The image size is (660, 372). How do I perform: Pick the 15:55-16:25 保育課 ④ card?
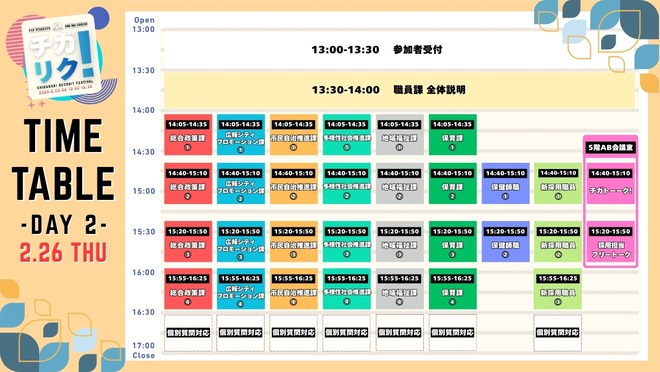453,289
